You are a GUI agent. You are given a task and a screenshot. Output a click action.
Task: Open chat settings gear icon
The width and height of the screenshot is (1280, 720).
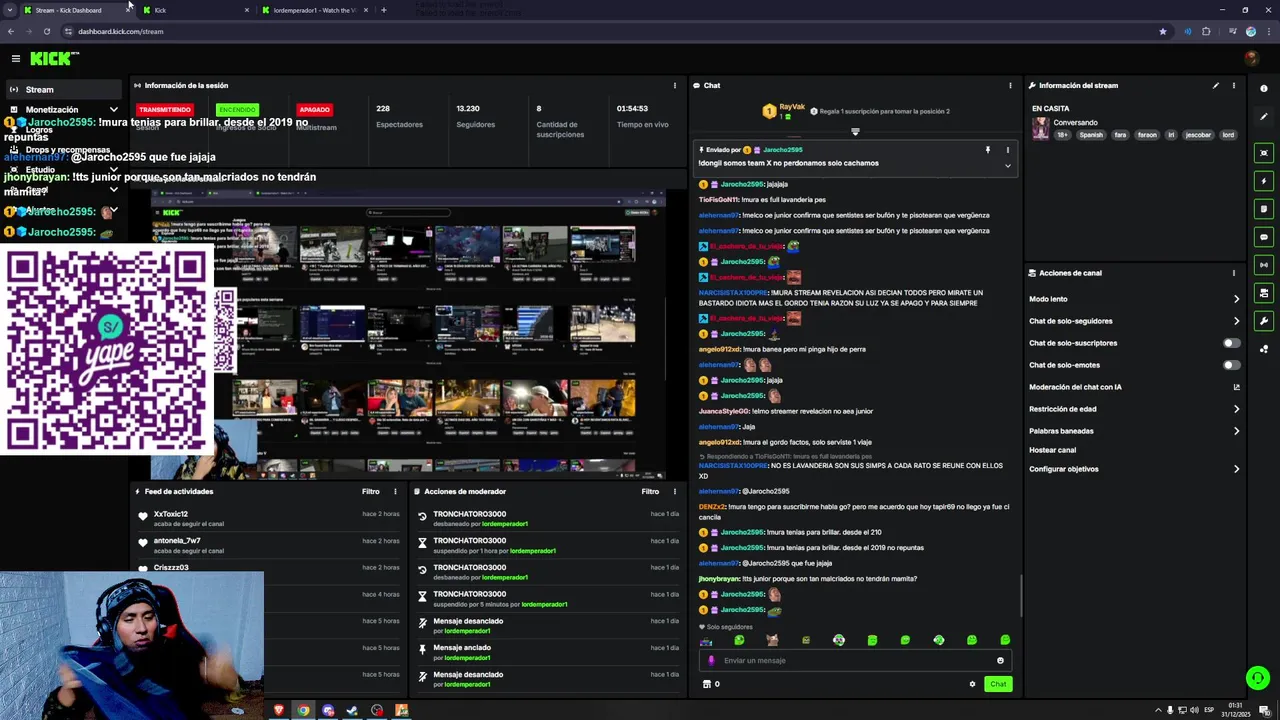[x=972, y=684]
